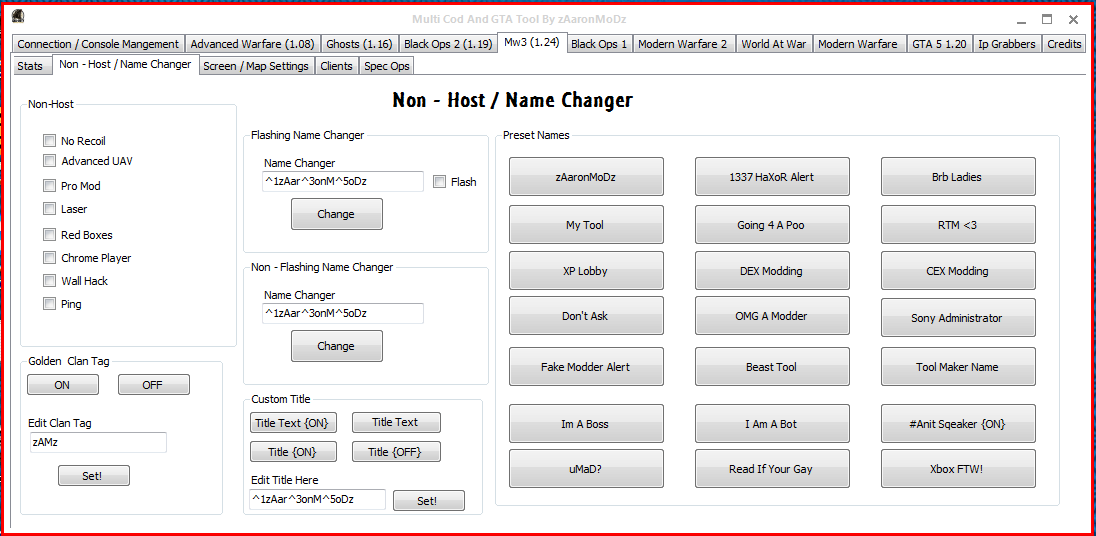Turn Golden Clan Tag OFF

(x=153, y=385)
